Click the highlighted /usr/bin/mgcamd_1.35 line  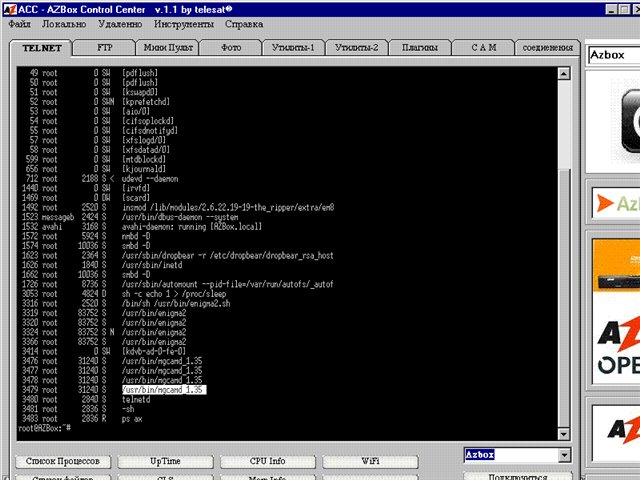point(164,390)
